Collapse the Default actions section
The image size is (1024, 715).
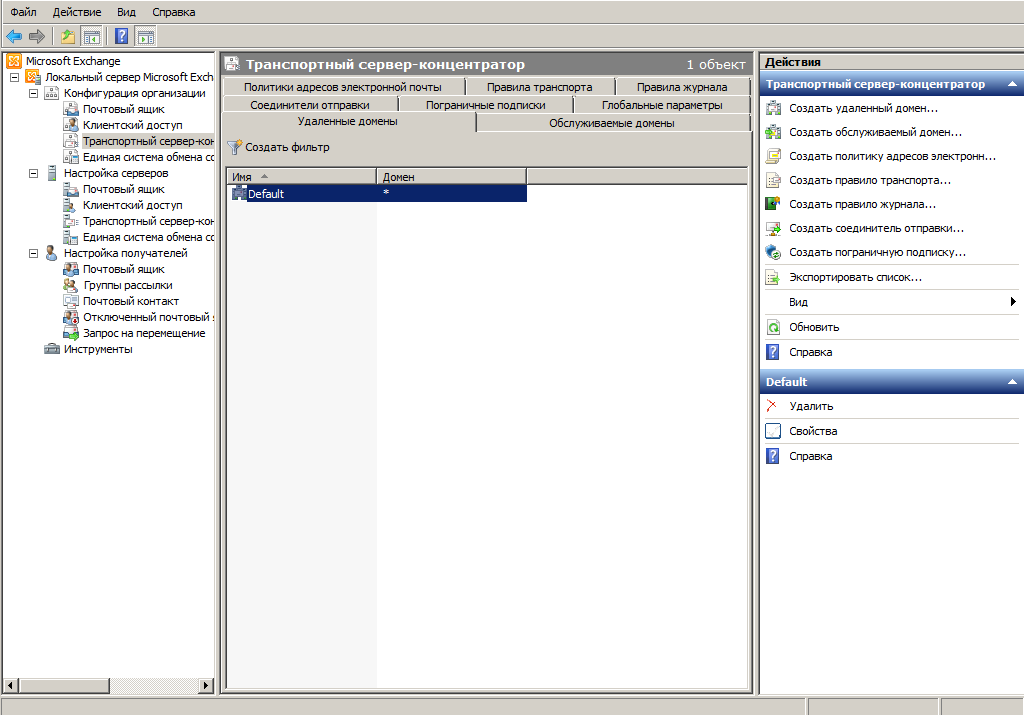pos(1012,382)
